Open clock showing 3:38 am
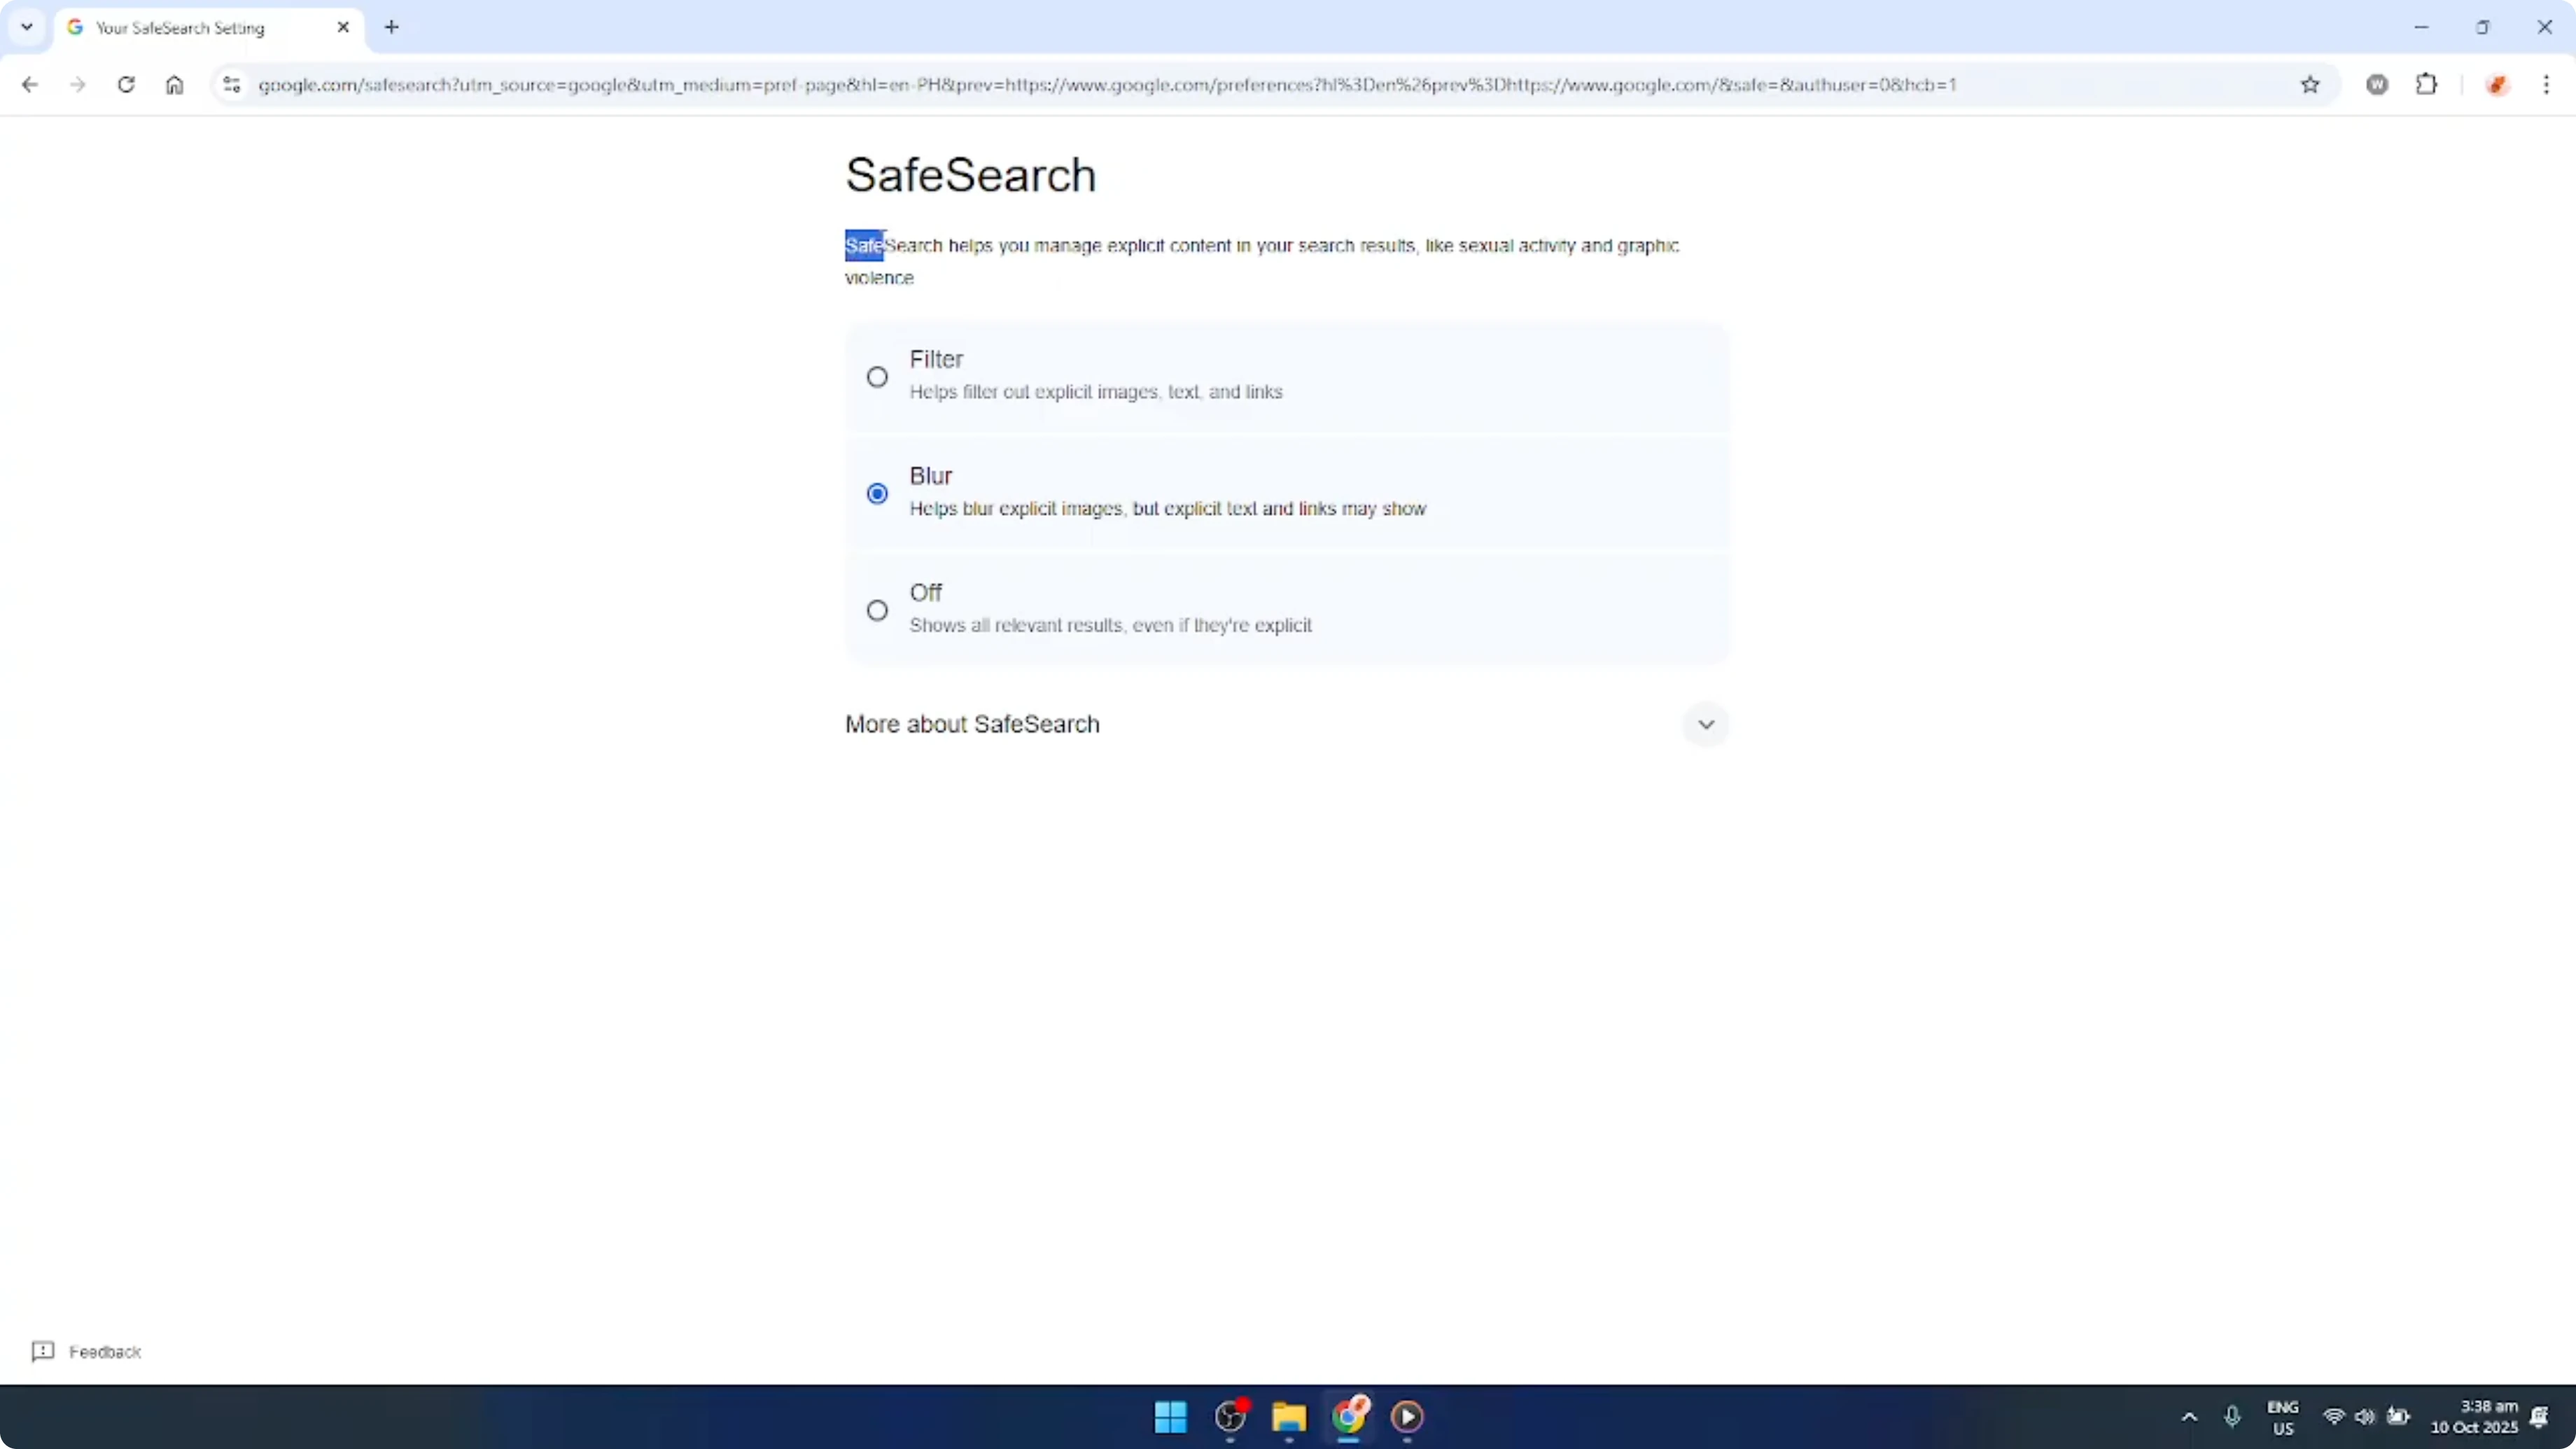This screenshot has height=1449, width=2576. (x=2474, y=1417)
